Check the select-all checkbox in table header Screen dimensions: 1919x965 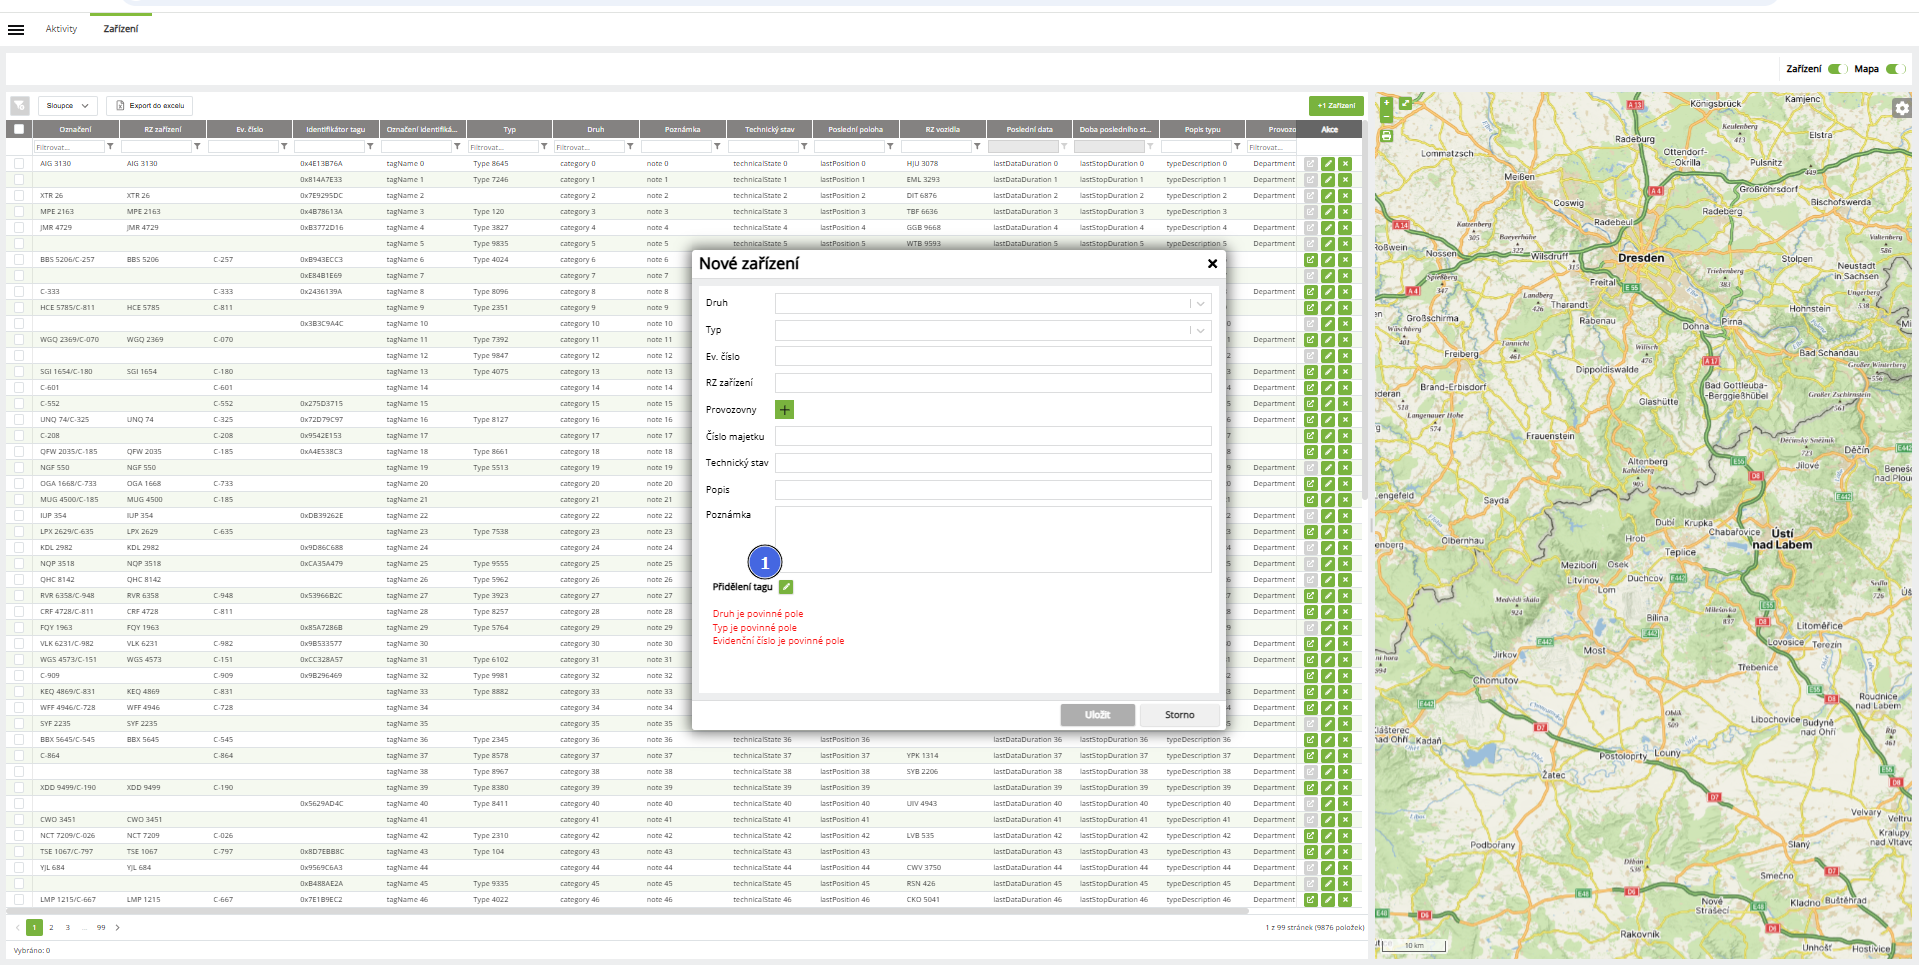pos(19,129)
